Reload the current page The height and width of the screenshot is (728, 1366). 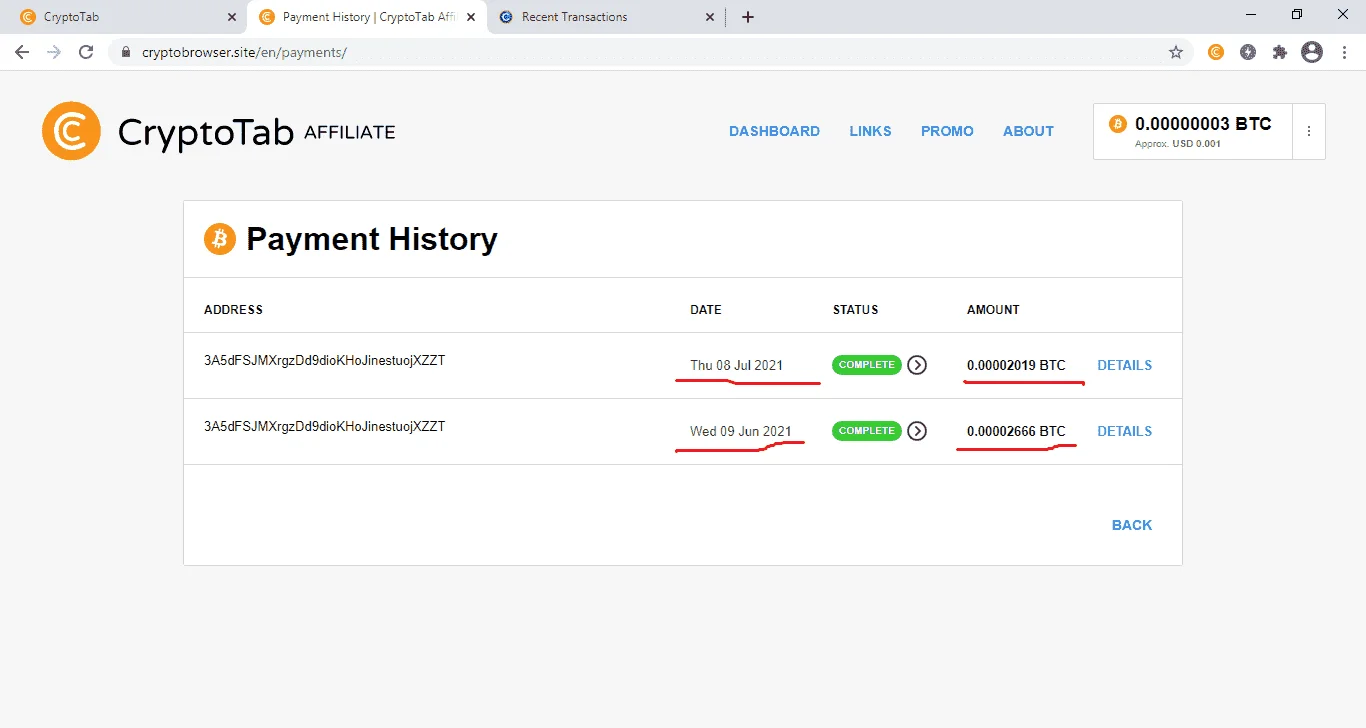click(x=86, y=52)
